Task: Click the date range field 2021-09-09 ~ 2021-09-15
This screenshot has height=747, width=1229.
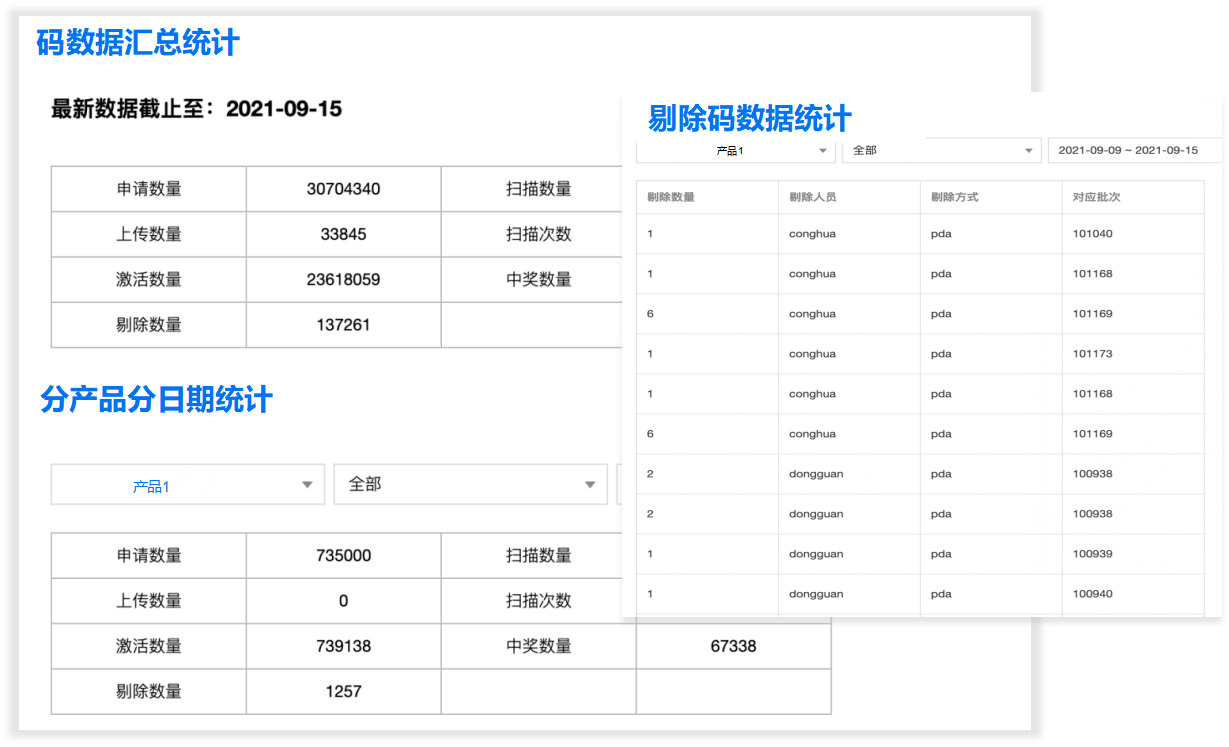Action: coord(1128,150)
